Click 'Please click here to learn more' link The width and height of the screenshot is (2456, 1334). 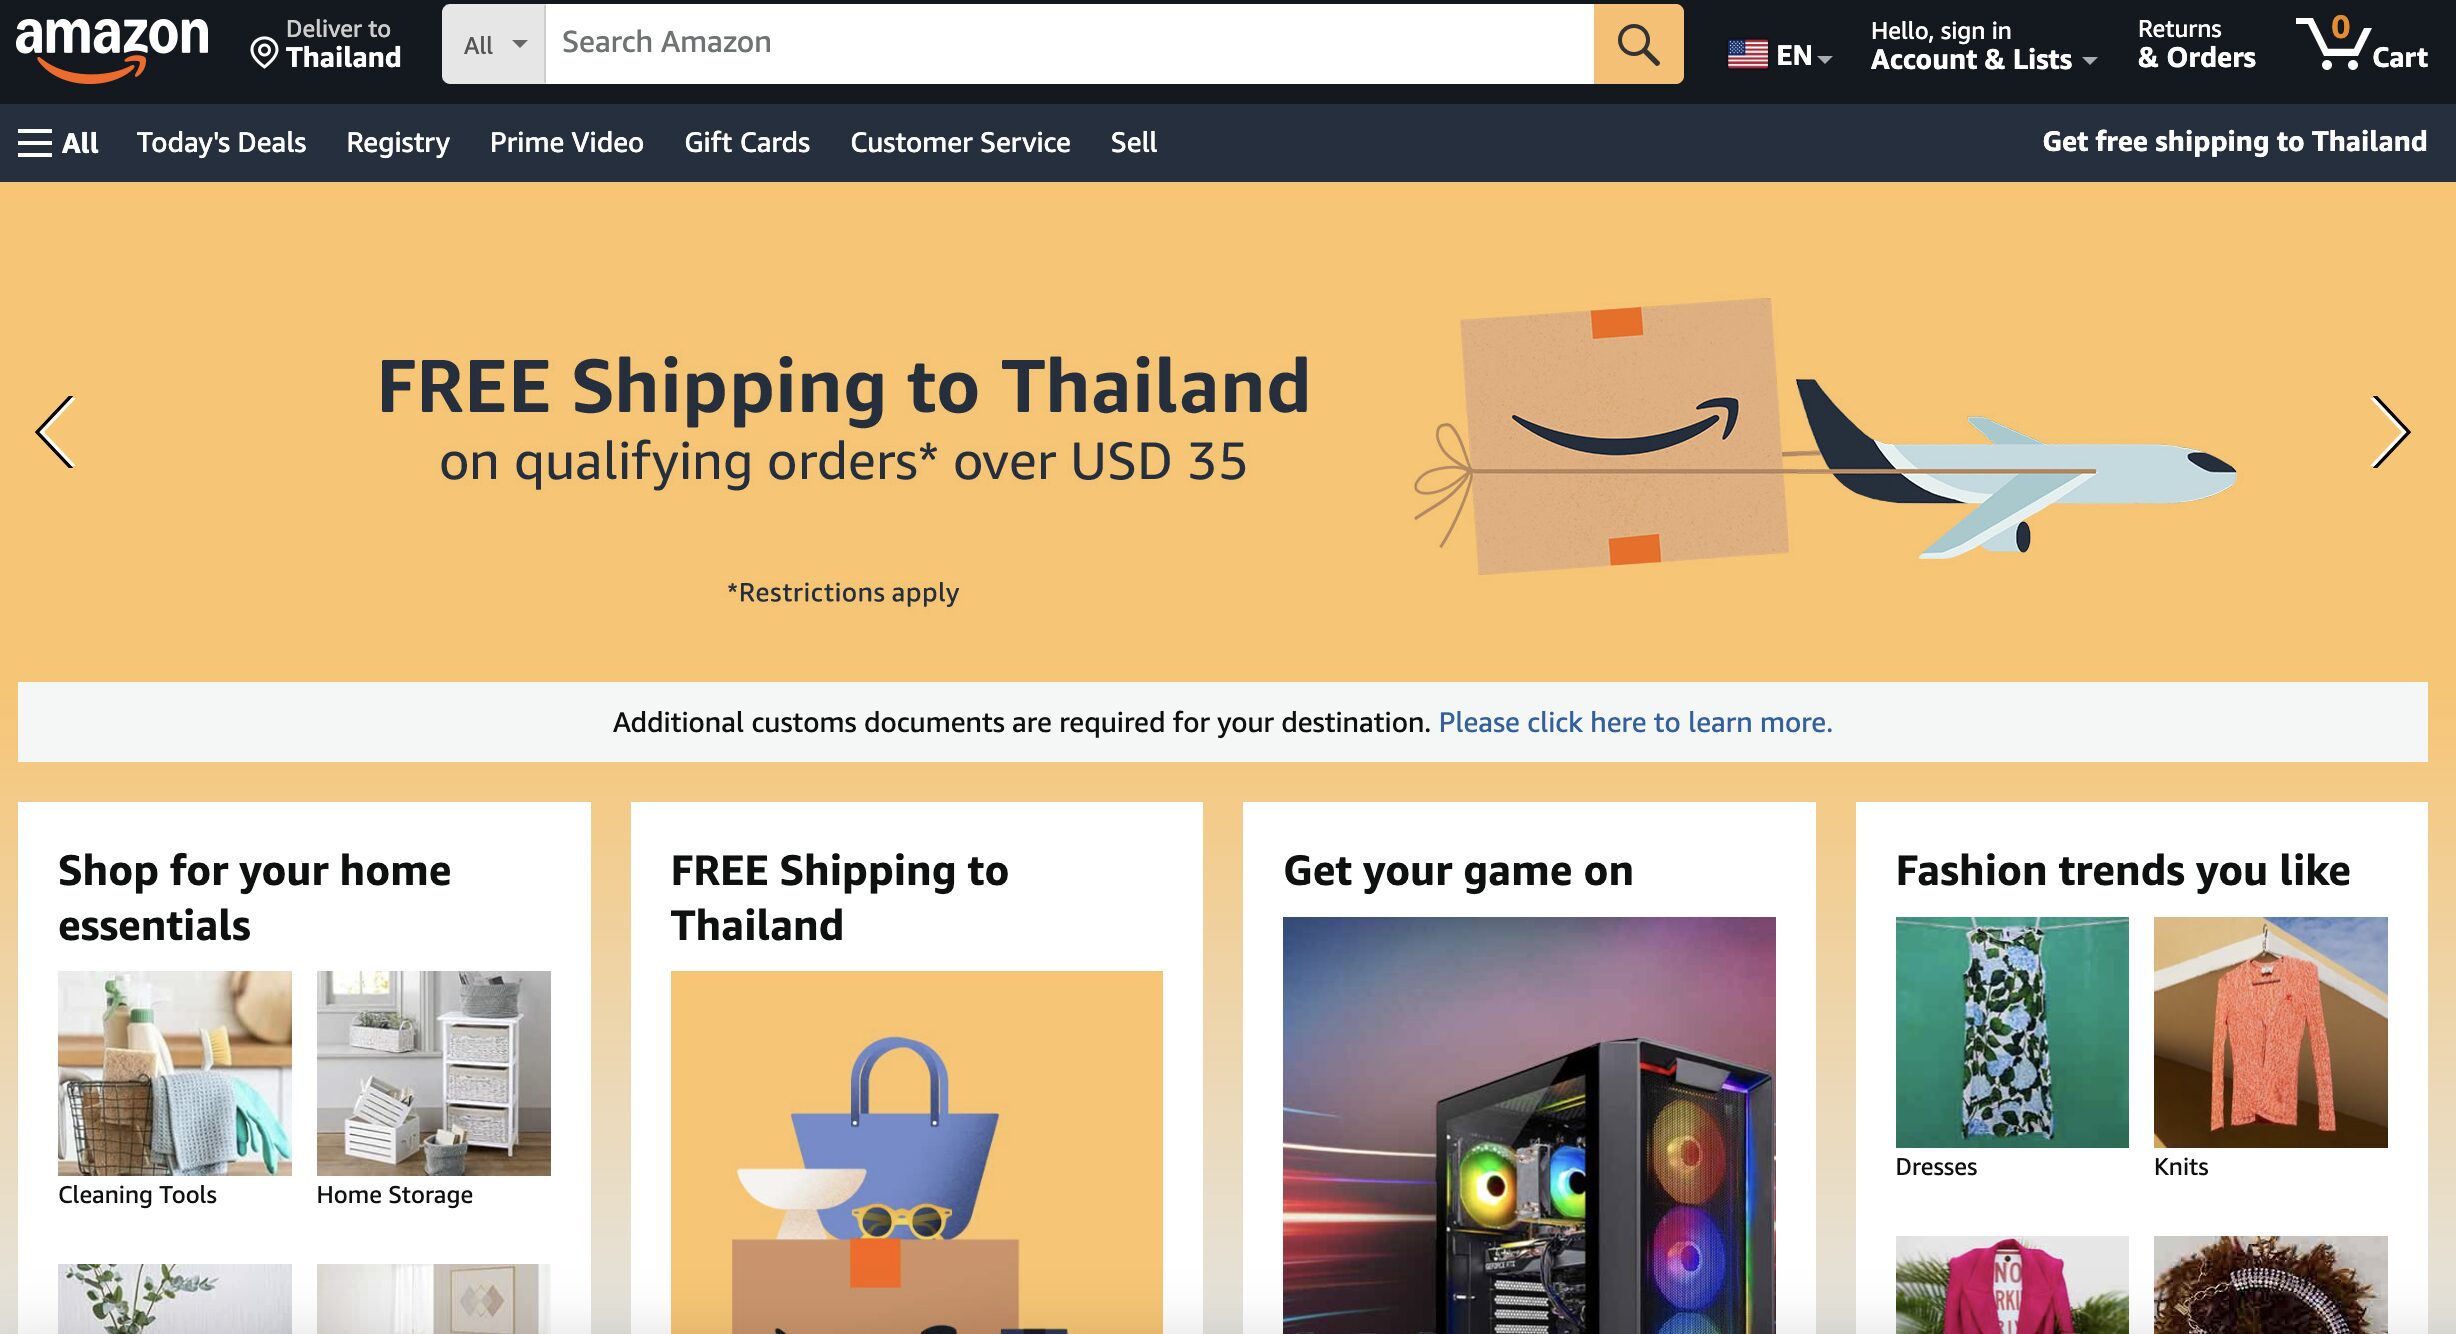coord(1635,722)
